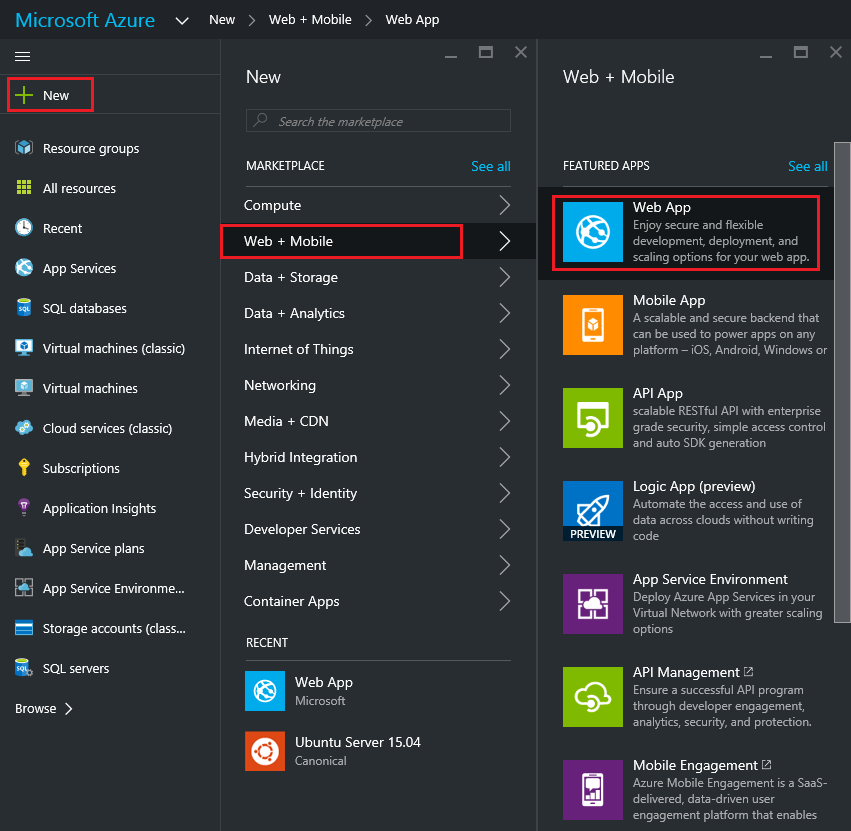The width and height of the screenshot is (851, 831).
Task: Select the Ubuntu Server 15.04 icon
Action: pos(265,751)
